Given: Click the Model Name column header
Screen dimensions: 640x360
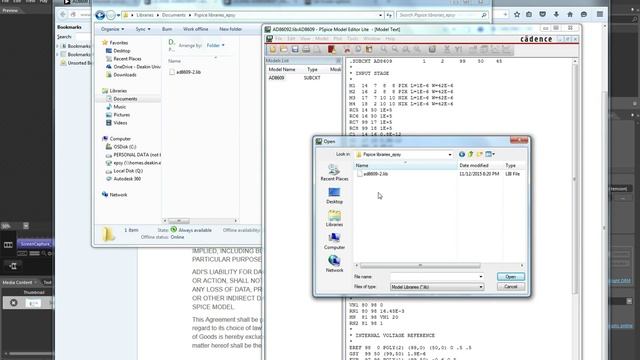Looking at the screenshot, I should [x=282, y=69].
